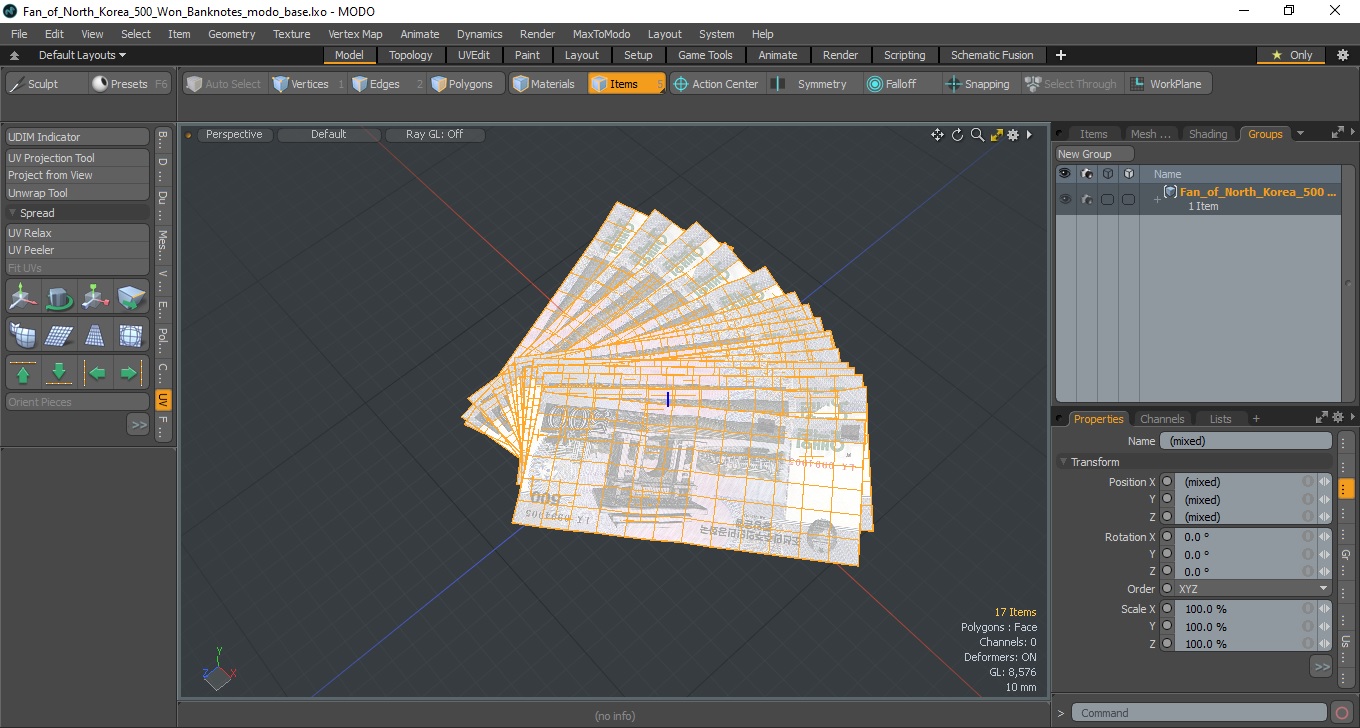Click the UV Projection Tool button
The height and width of the screenshot is (728, 1360).
point(78,158)
